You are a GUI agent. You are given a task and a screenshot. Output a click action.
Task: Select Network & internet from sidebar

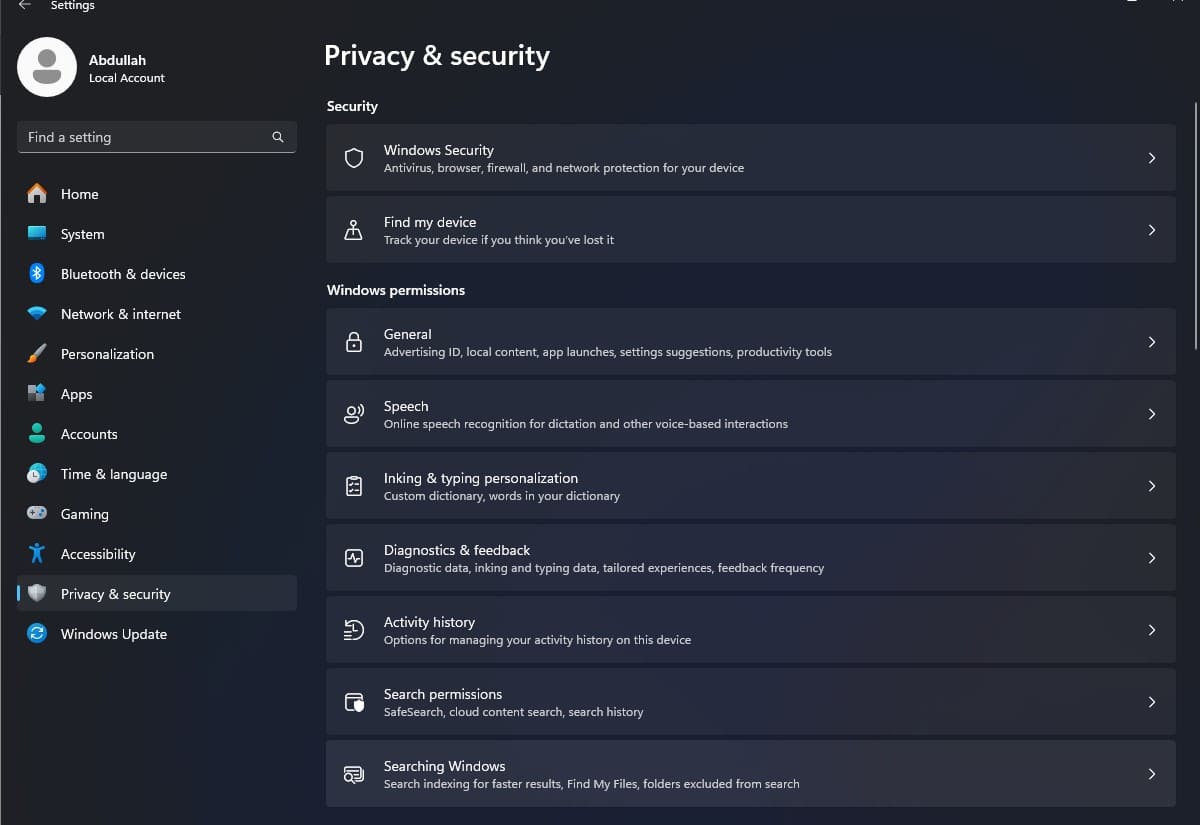click(120, 314)
